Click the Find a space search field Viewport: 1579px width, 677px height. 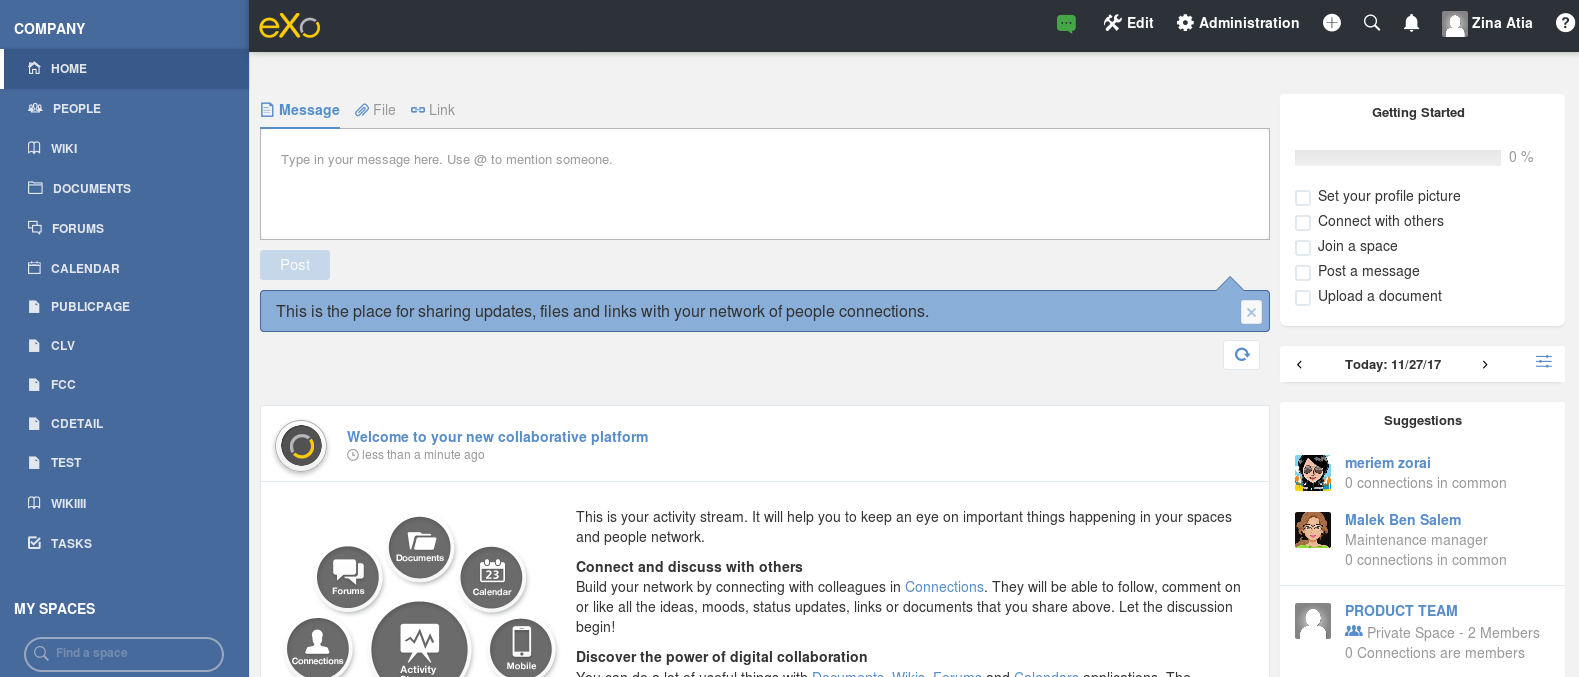pos(124,654)
